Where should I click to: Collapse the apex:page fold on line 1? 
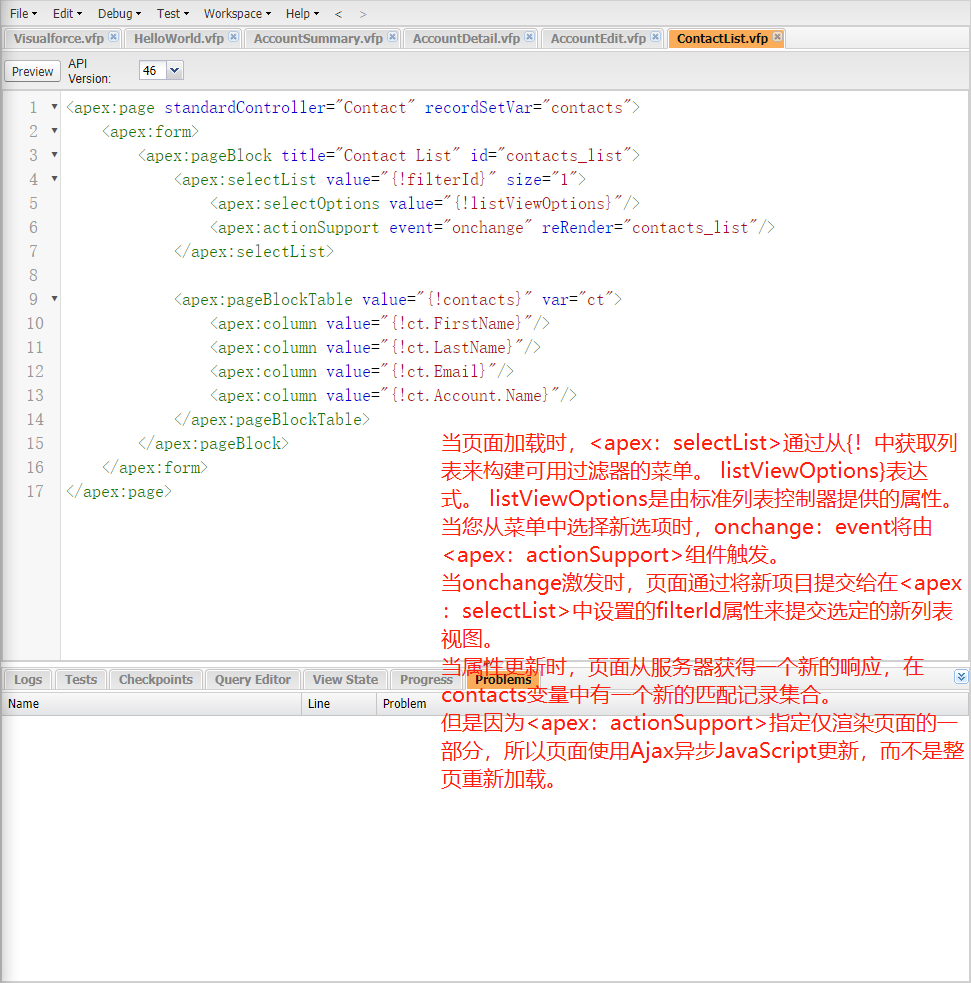(55, 107)
